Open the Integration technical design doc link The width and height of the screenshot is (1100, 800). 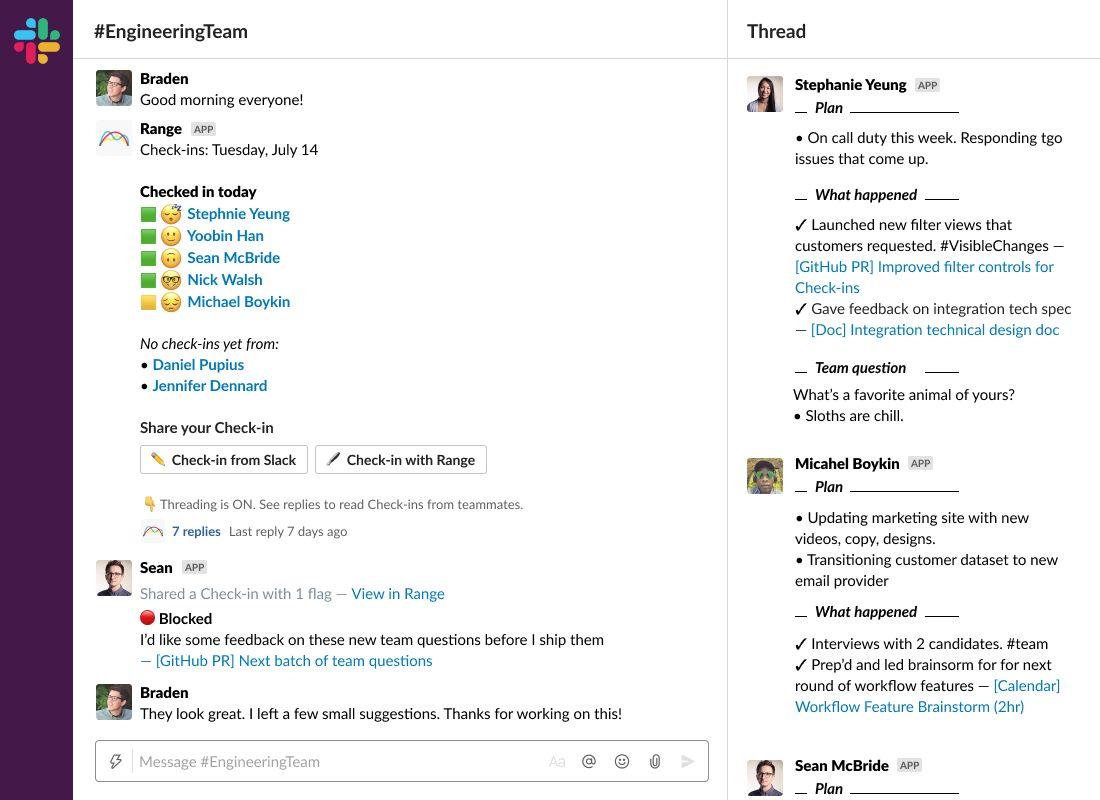pos(934,330)
